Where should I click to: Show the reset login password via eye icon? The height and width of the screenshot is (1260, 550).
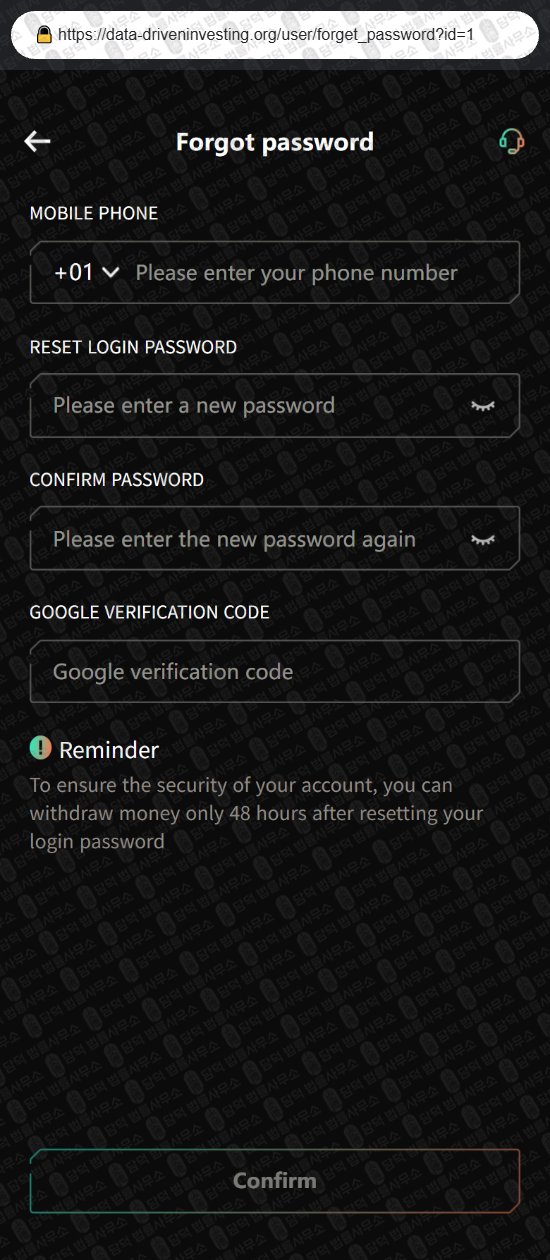[x=483, y=406]
